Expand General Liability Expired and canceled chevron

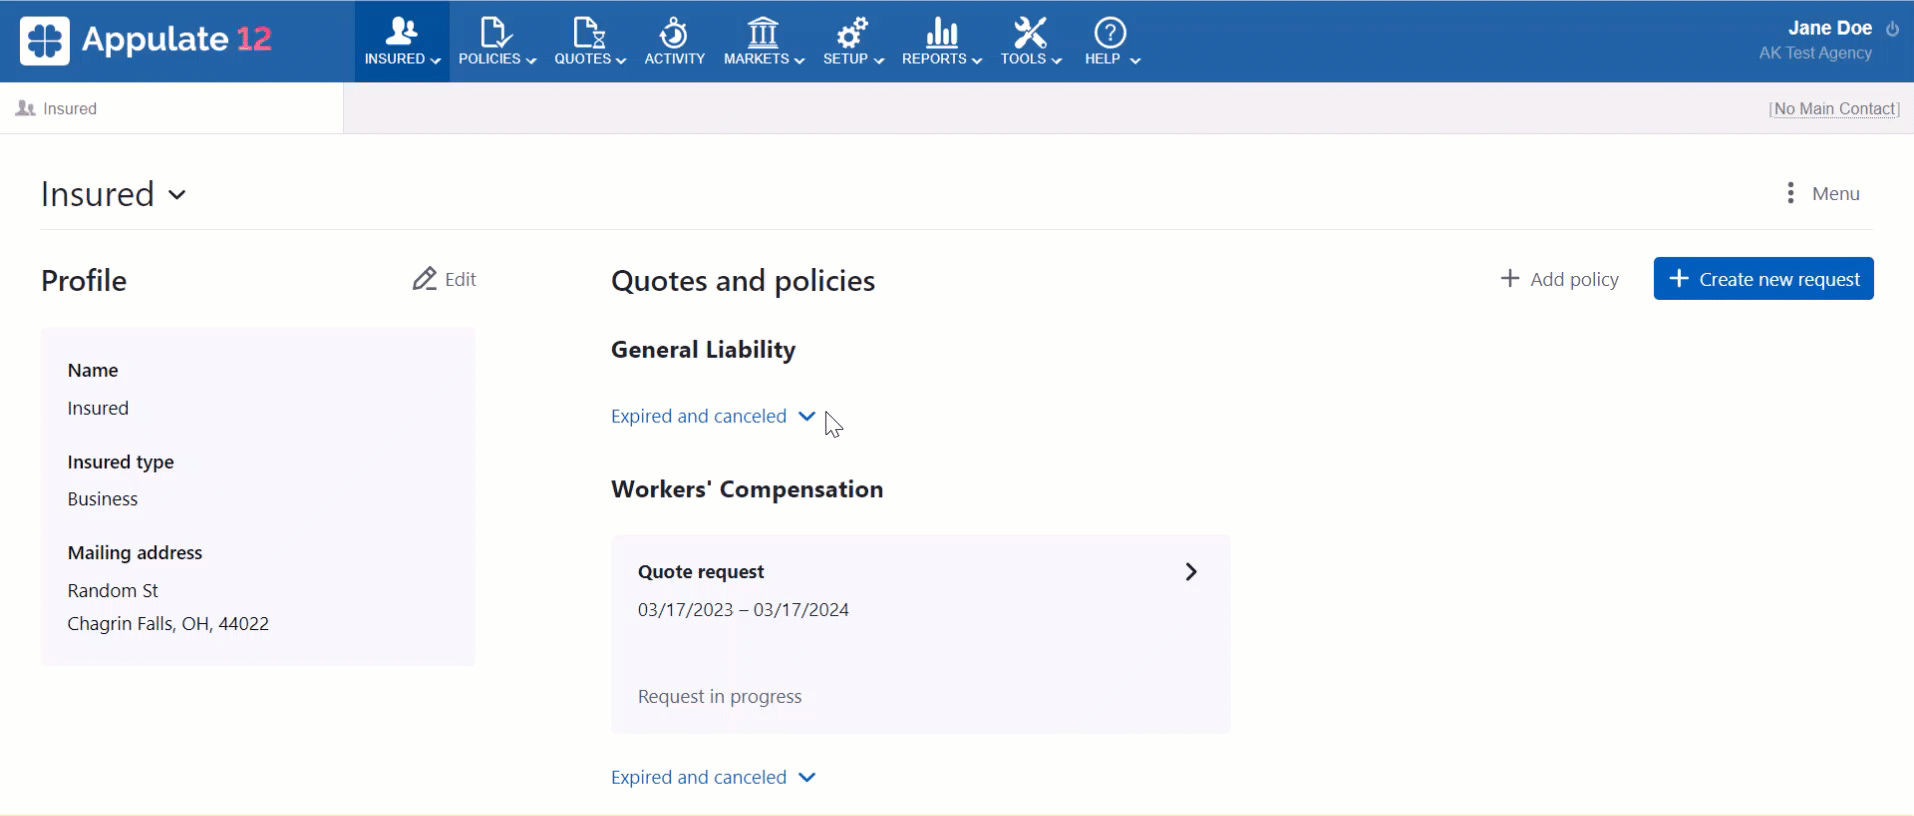click(807, 416)
